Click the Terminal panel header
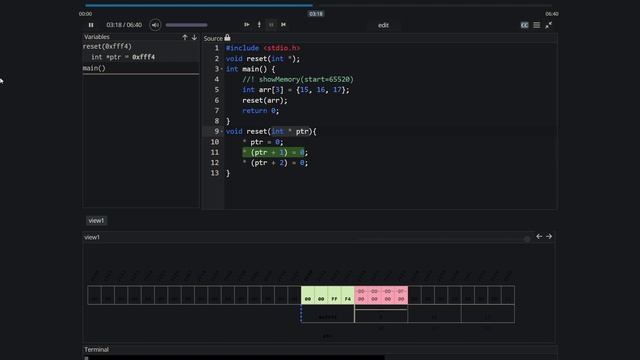 (x=96, y=349)
